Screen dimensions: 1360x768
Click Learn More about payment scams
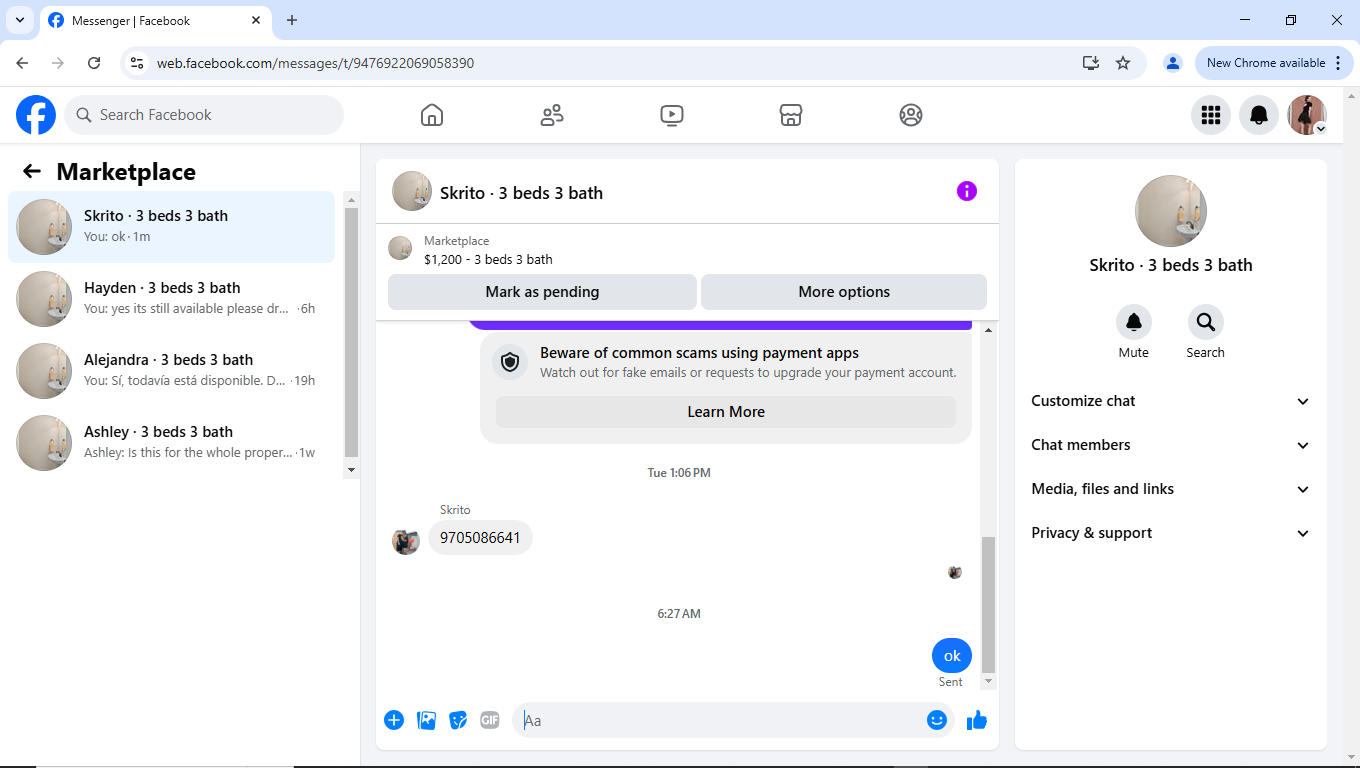coord(726,412)
